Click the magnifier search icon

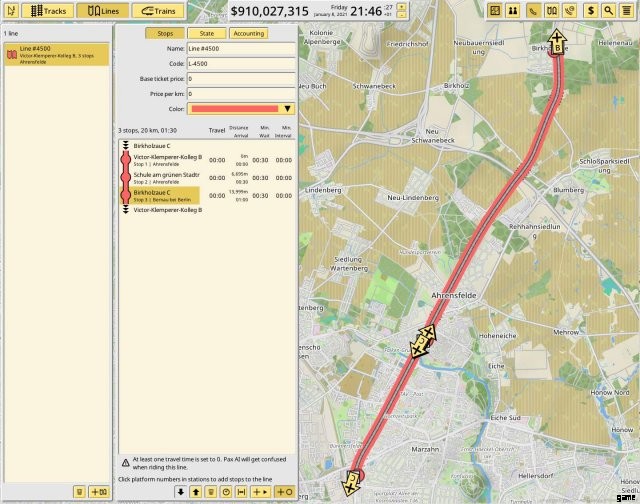pos(608,10)
